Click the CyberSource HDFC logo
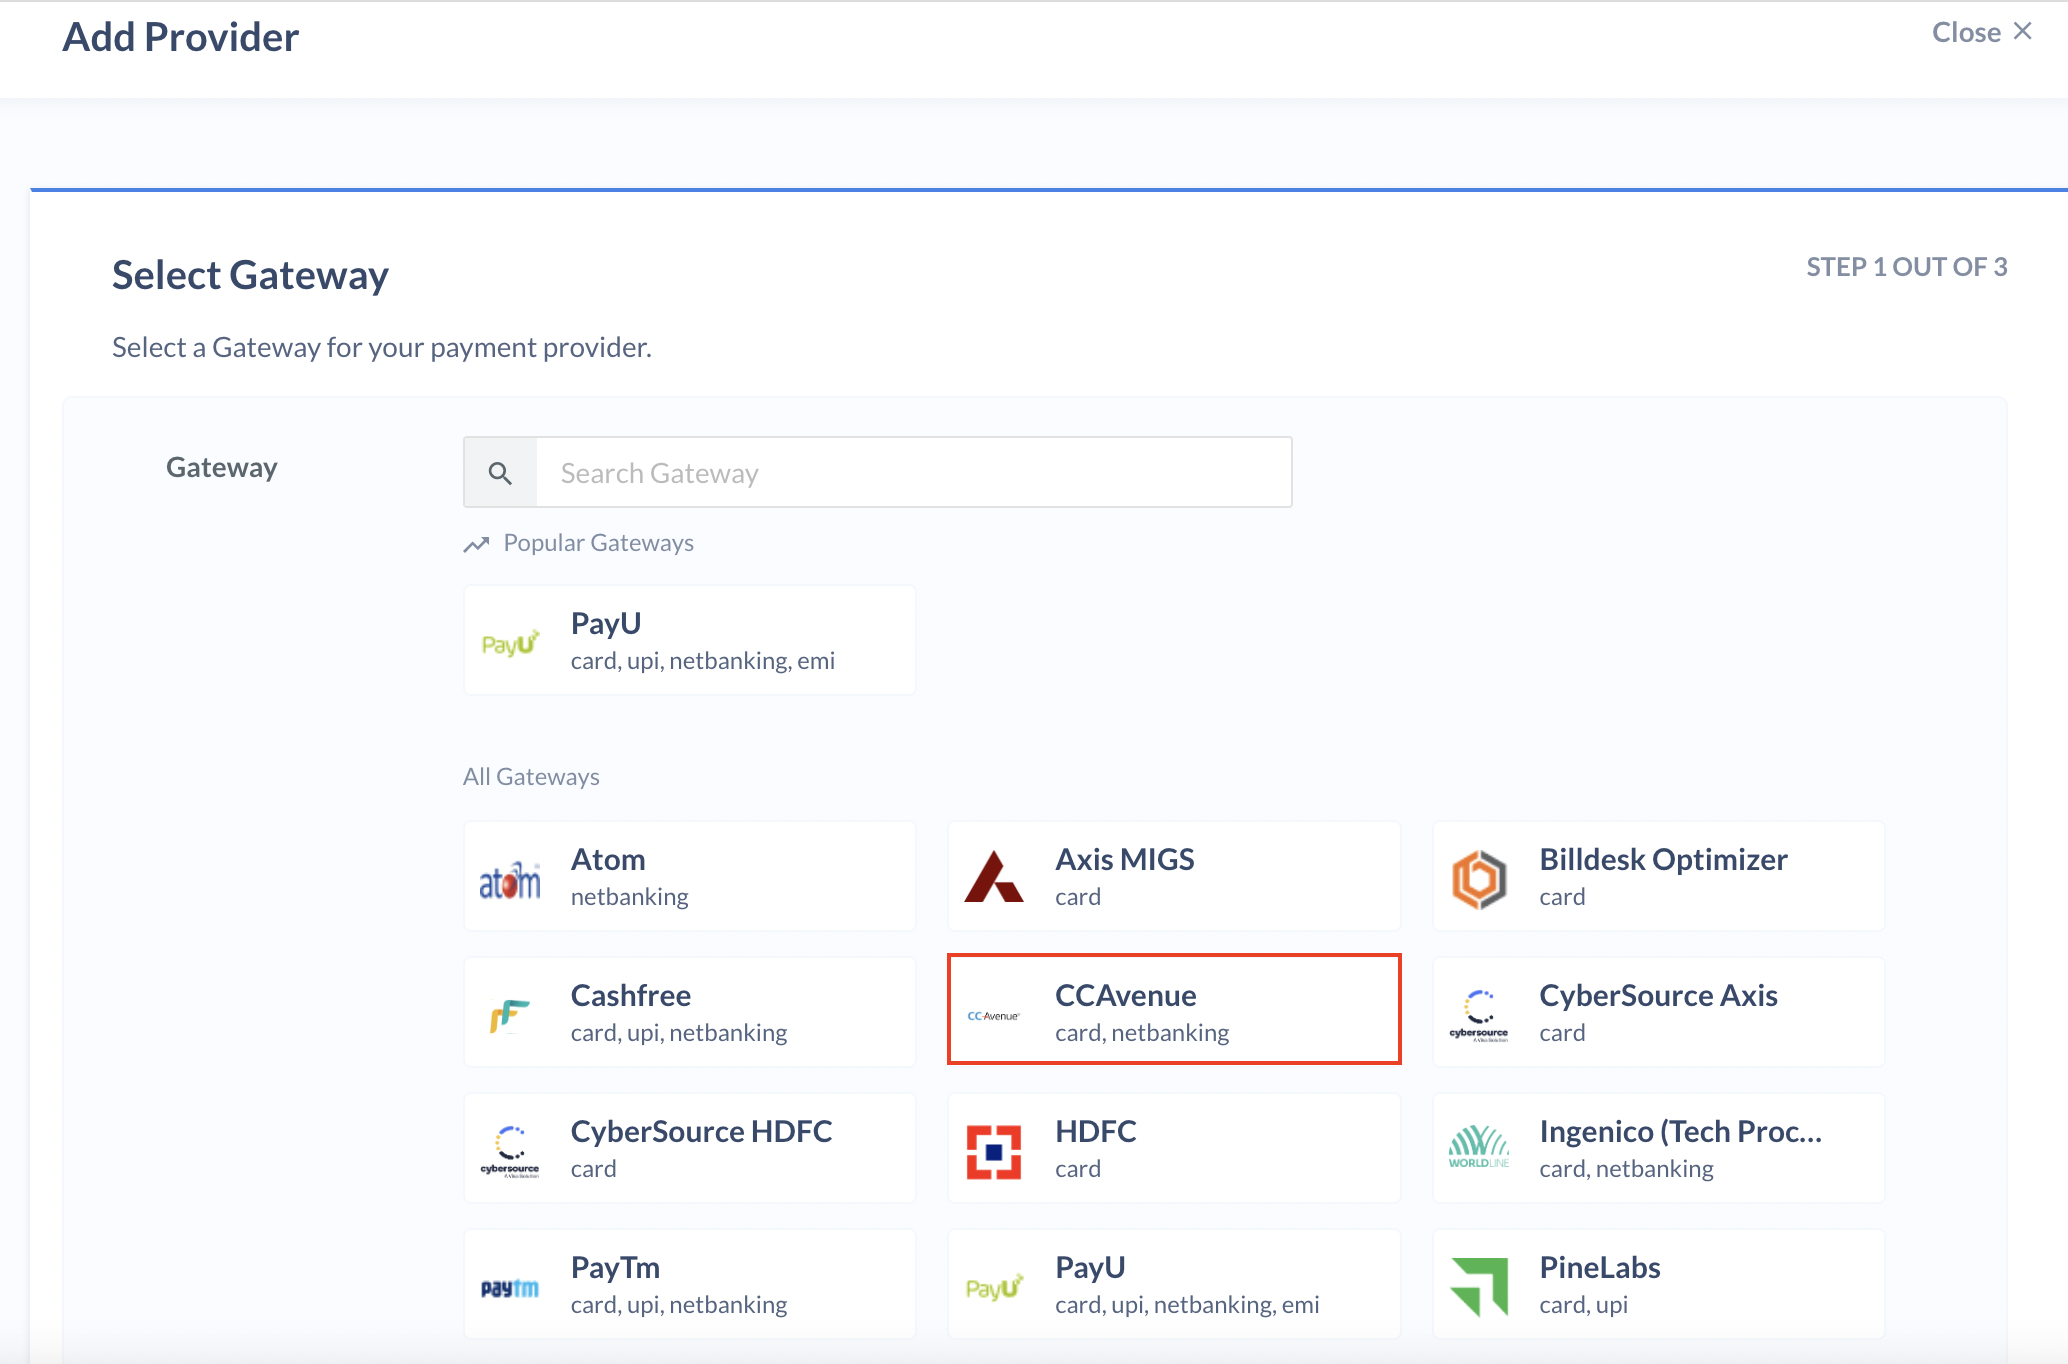Viewport: 2068px width, 1364px height. tap(510, 1151)
